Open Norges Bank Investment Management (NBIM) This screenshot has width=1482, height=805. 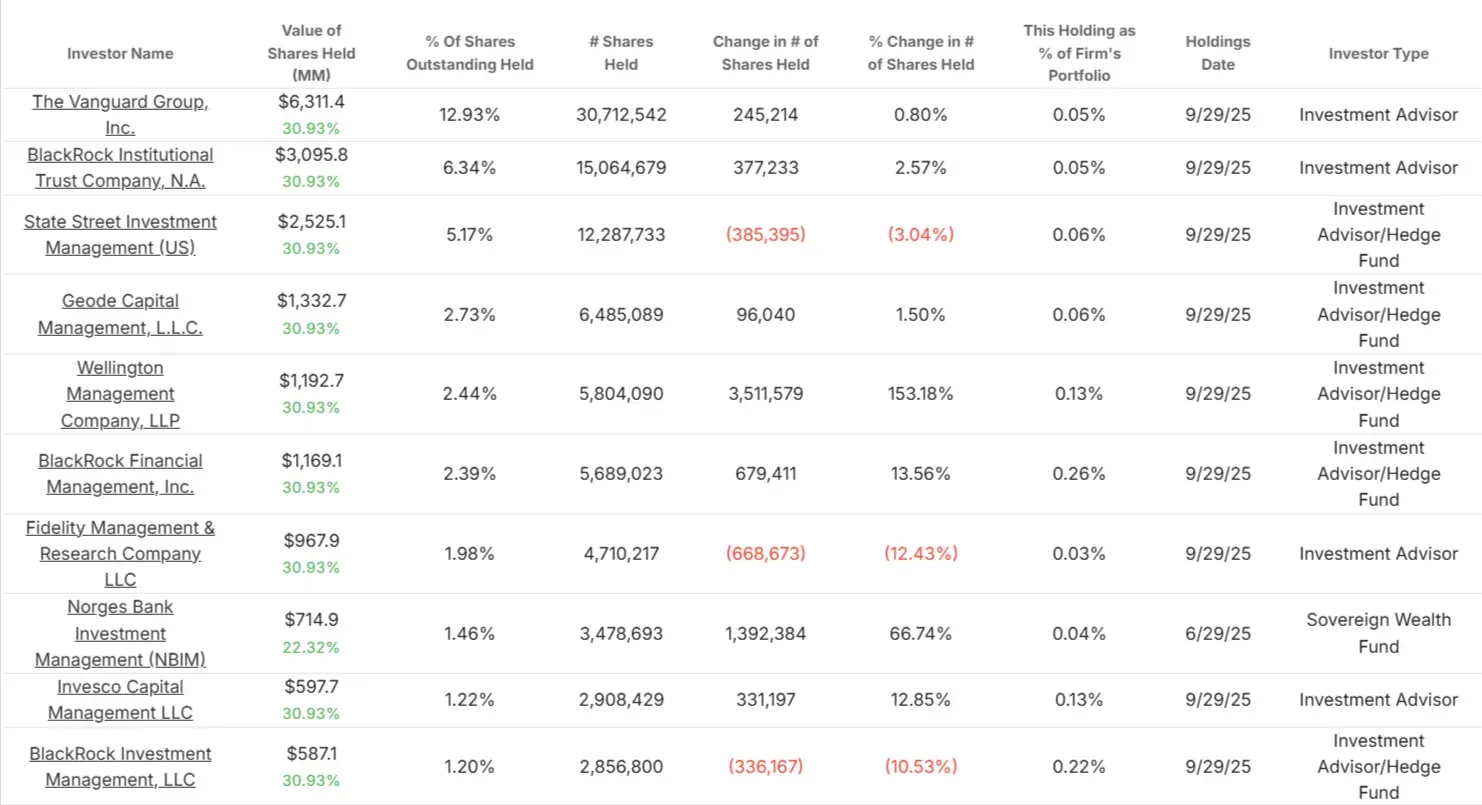[120, 633]
